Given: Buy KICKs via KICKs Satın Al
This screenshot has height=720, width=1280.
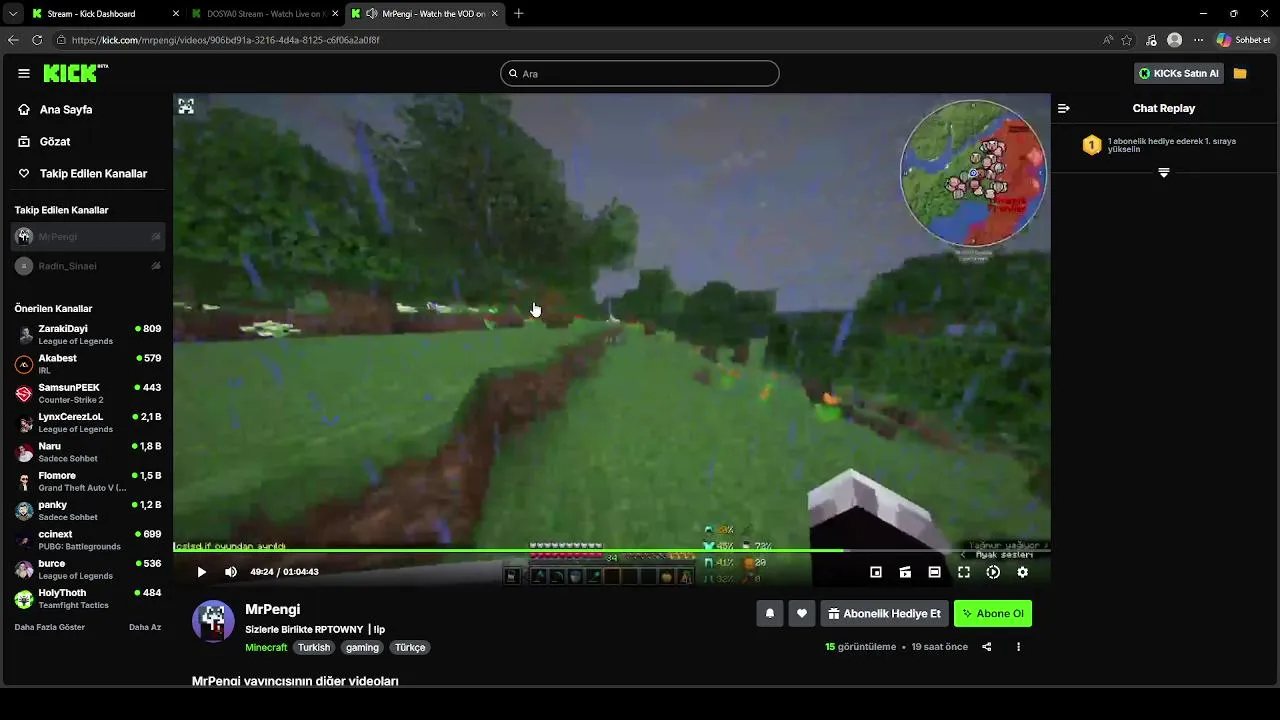Looking at the screenshot, I should (1178, 73).
